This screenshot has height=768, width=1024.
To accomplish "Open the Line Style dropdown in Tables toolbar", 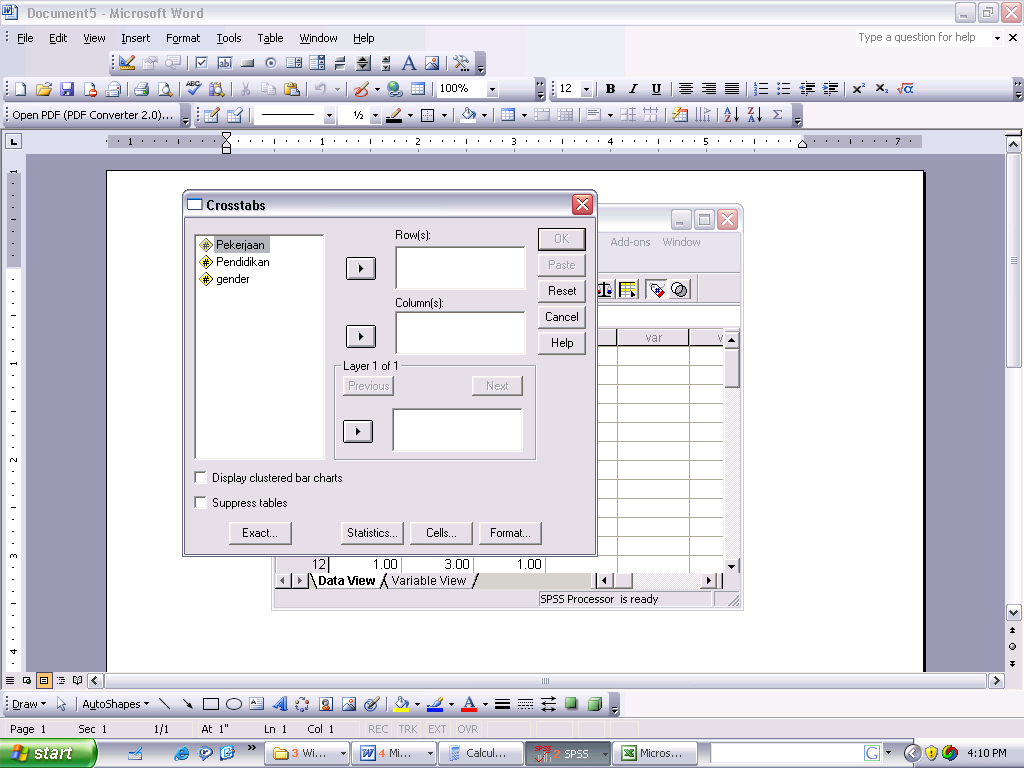I will coord(329,116).
